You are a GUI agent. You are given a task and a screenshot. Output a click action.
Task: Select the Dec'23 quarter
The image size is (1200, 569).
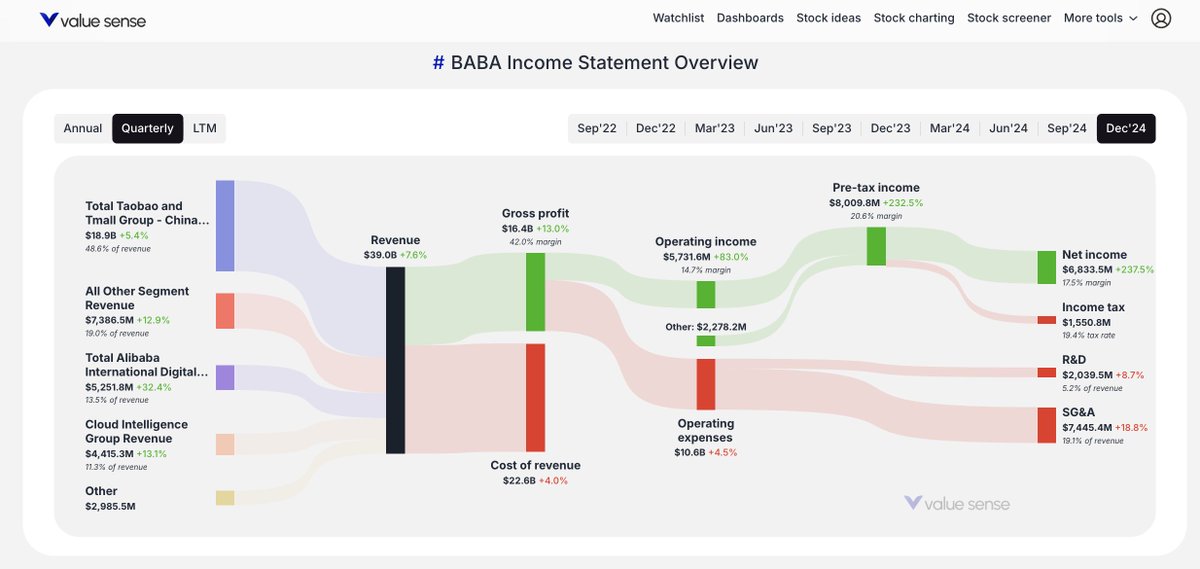(x=891, y=128)
